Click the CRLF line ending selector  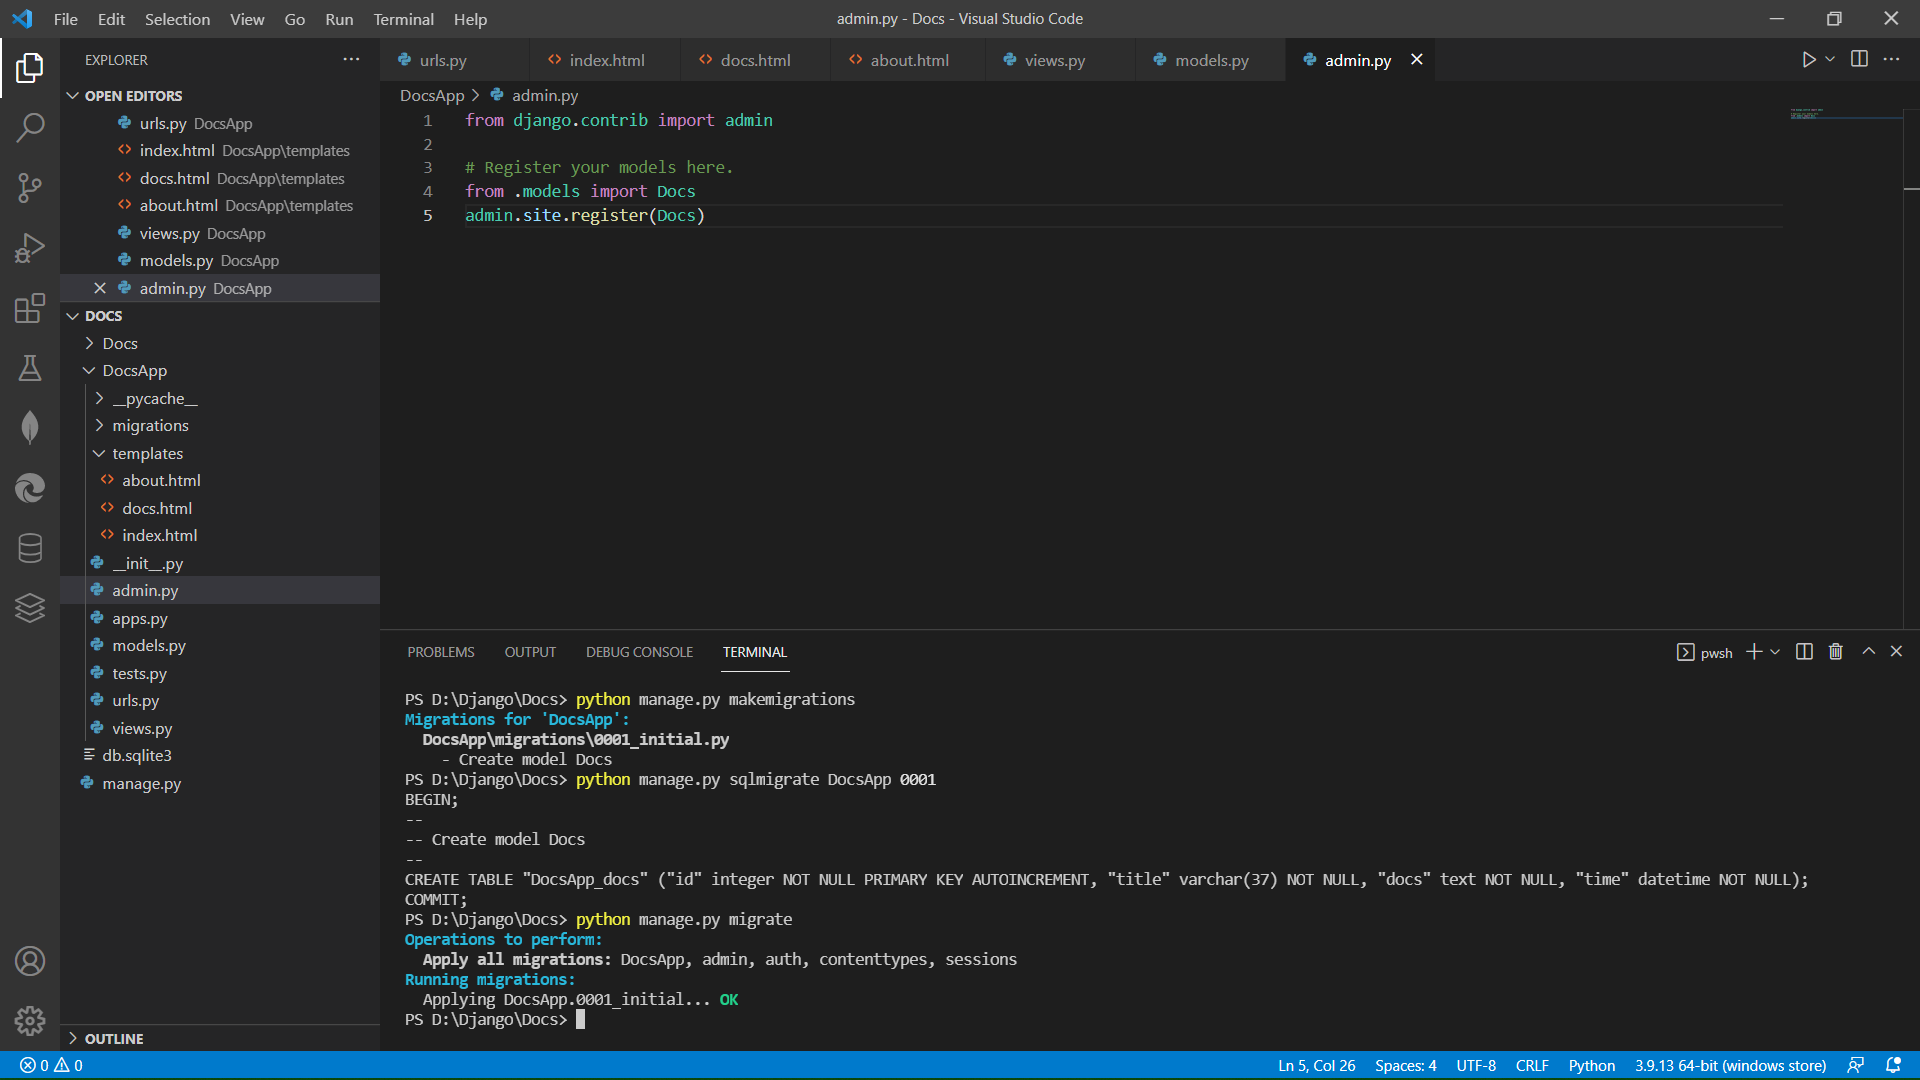1531,1065
